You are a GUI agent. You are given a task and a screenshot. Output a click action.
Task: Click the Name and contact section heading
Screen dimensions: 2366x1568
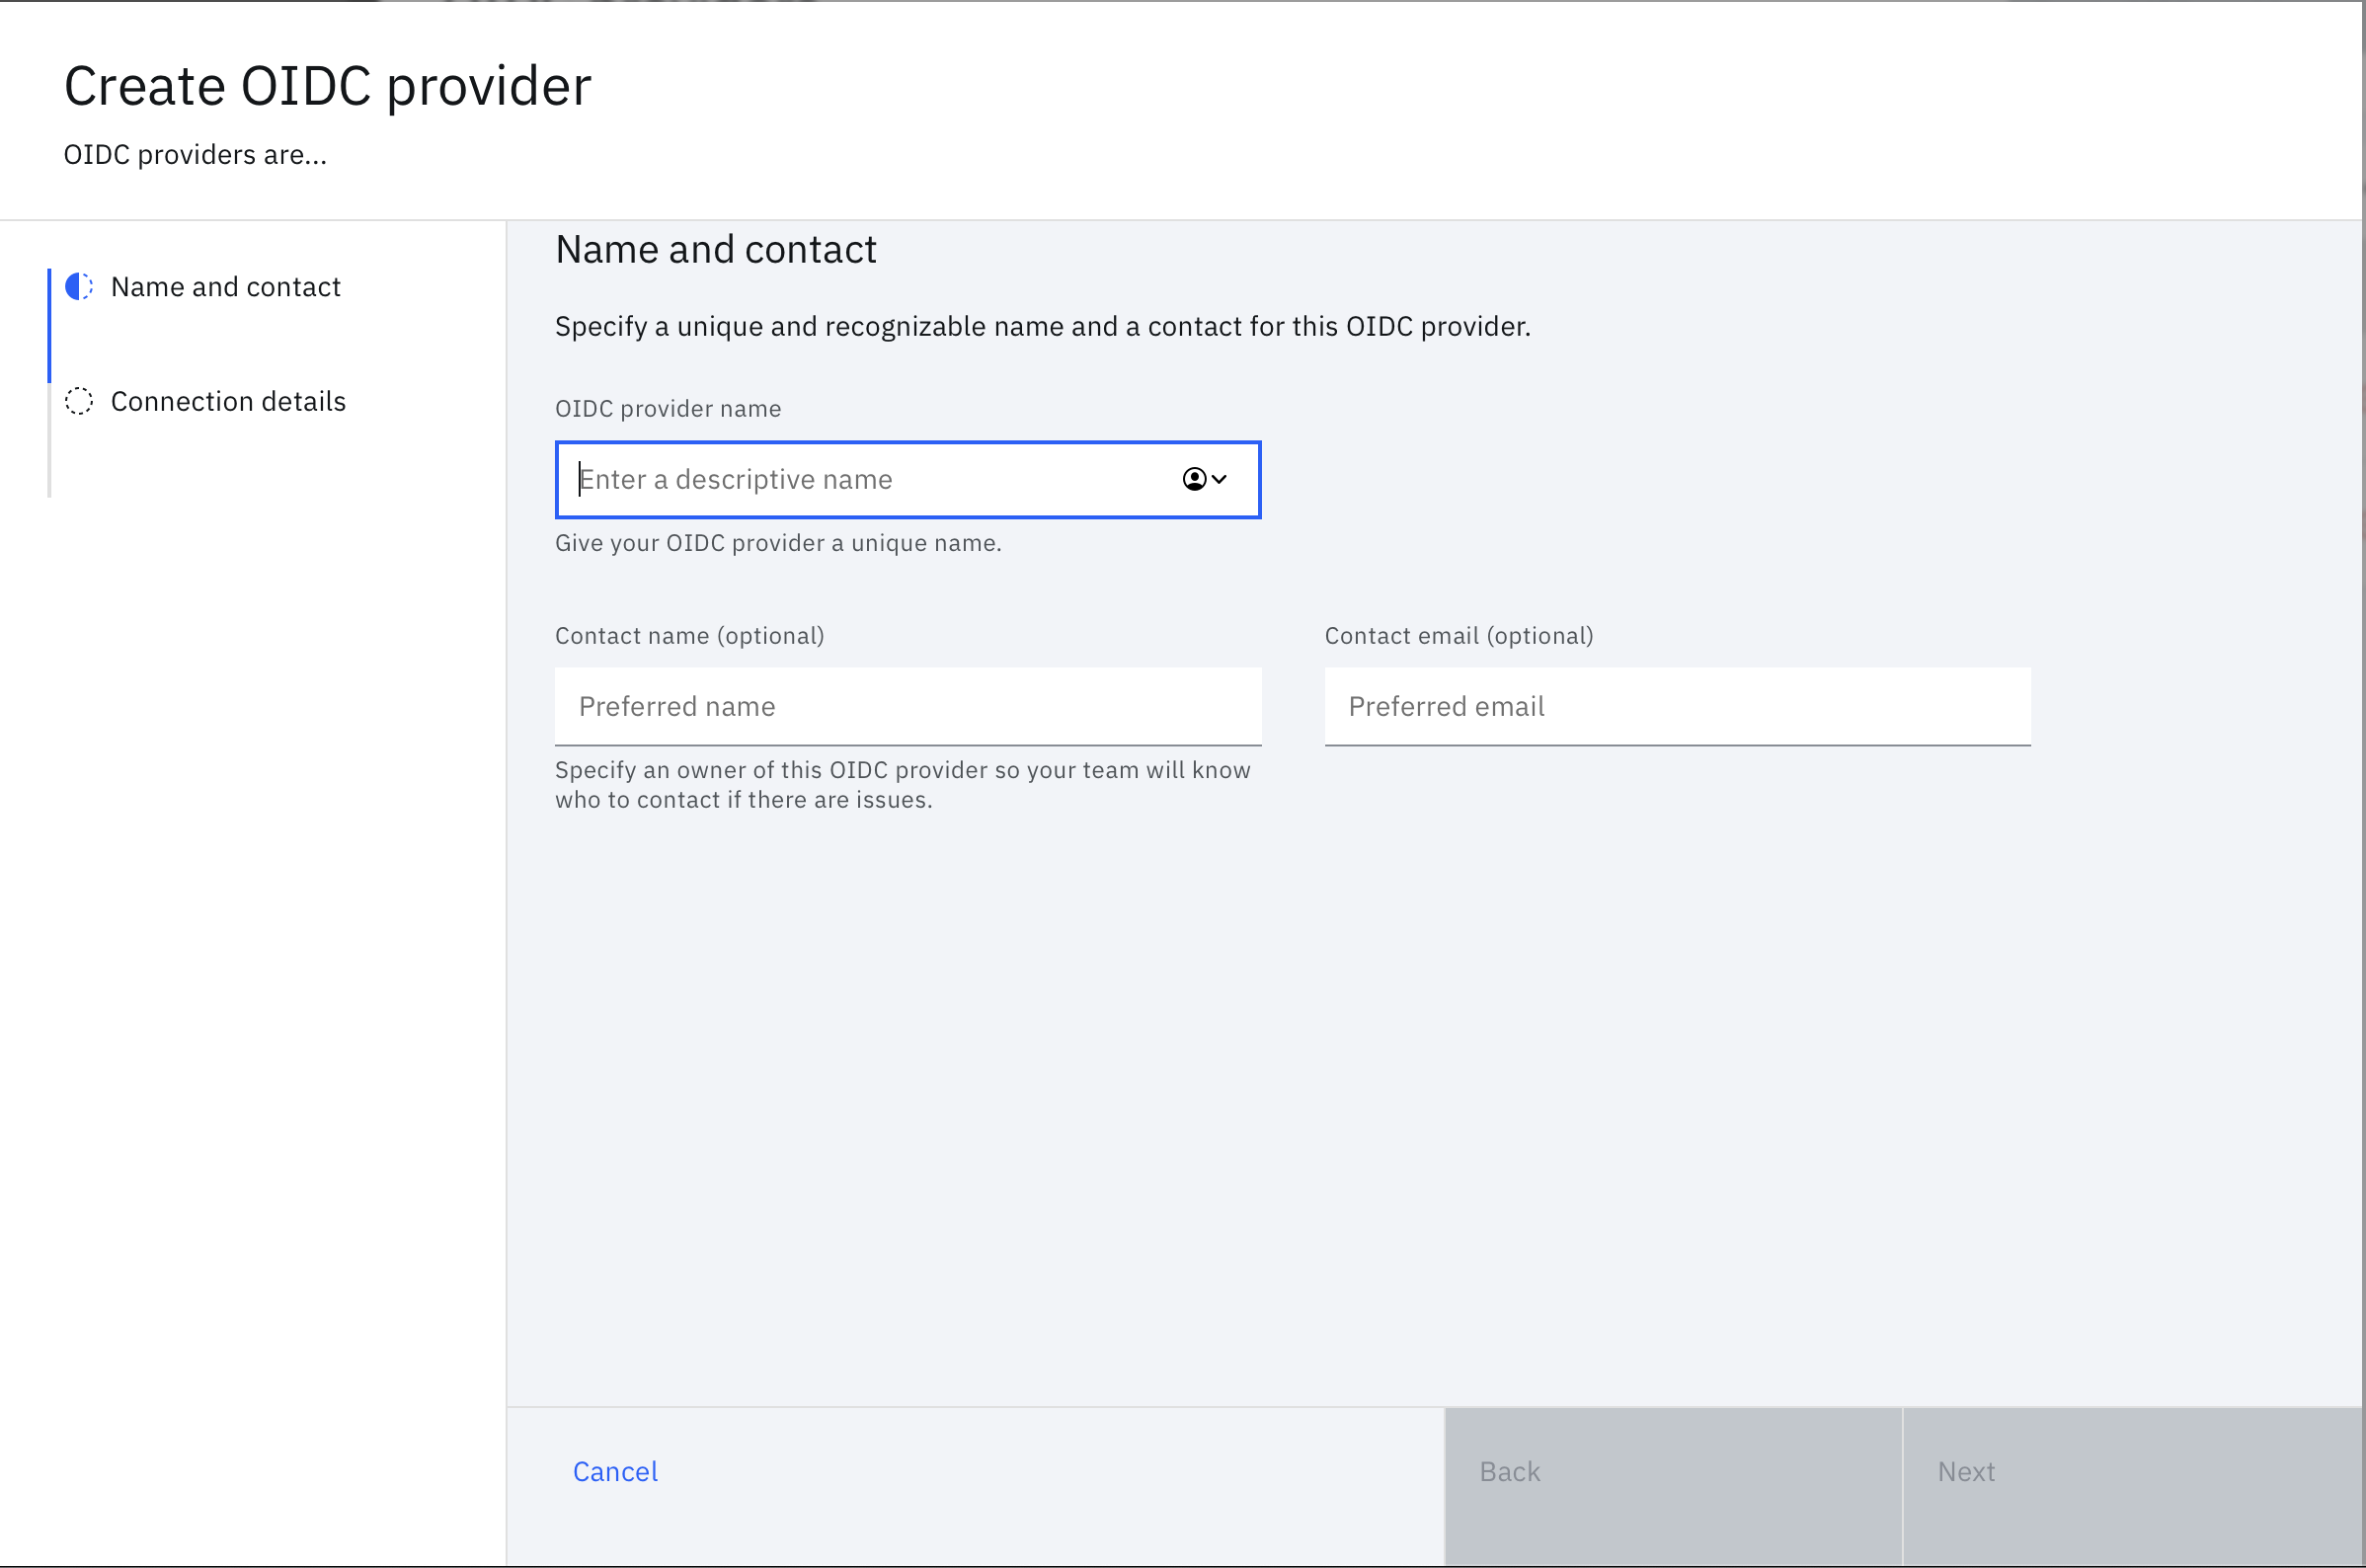click(x=715, y=249)
